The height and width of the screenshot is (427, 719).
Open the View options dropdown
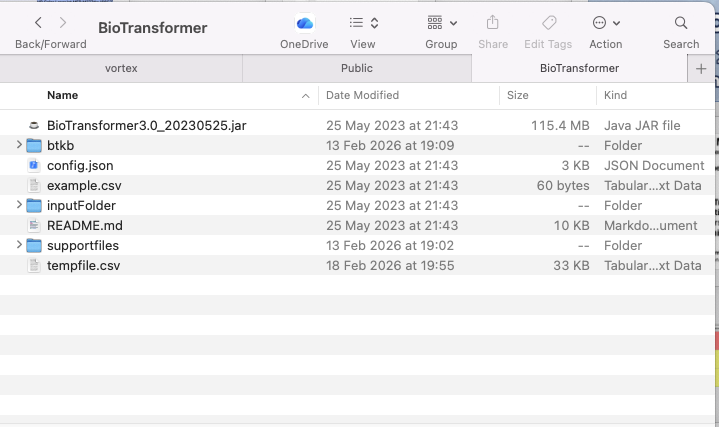pyautogui.click(x=363, y=23)
